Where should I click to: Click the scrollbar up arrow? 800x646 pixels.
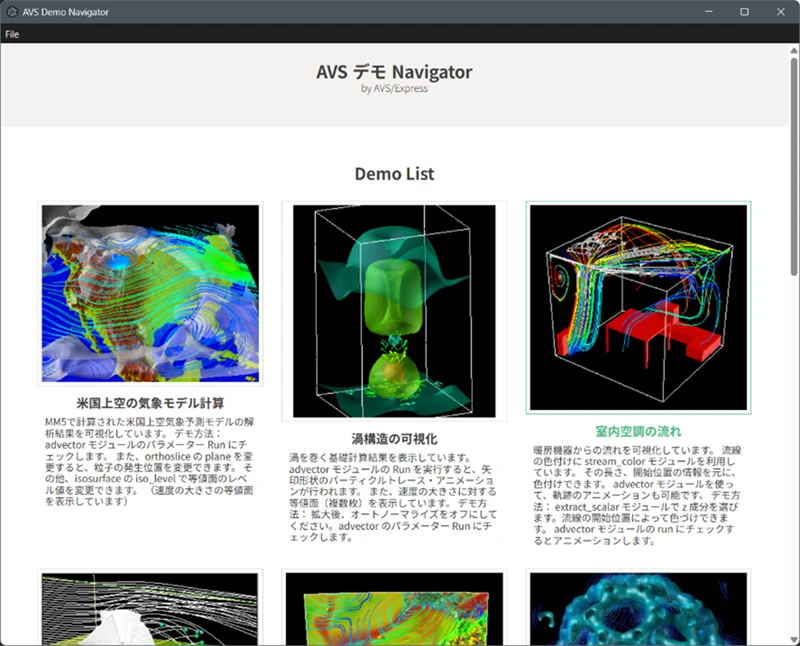[x=794, y=50]
